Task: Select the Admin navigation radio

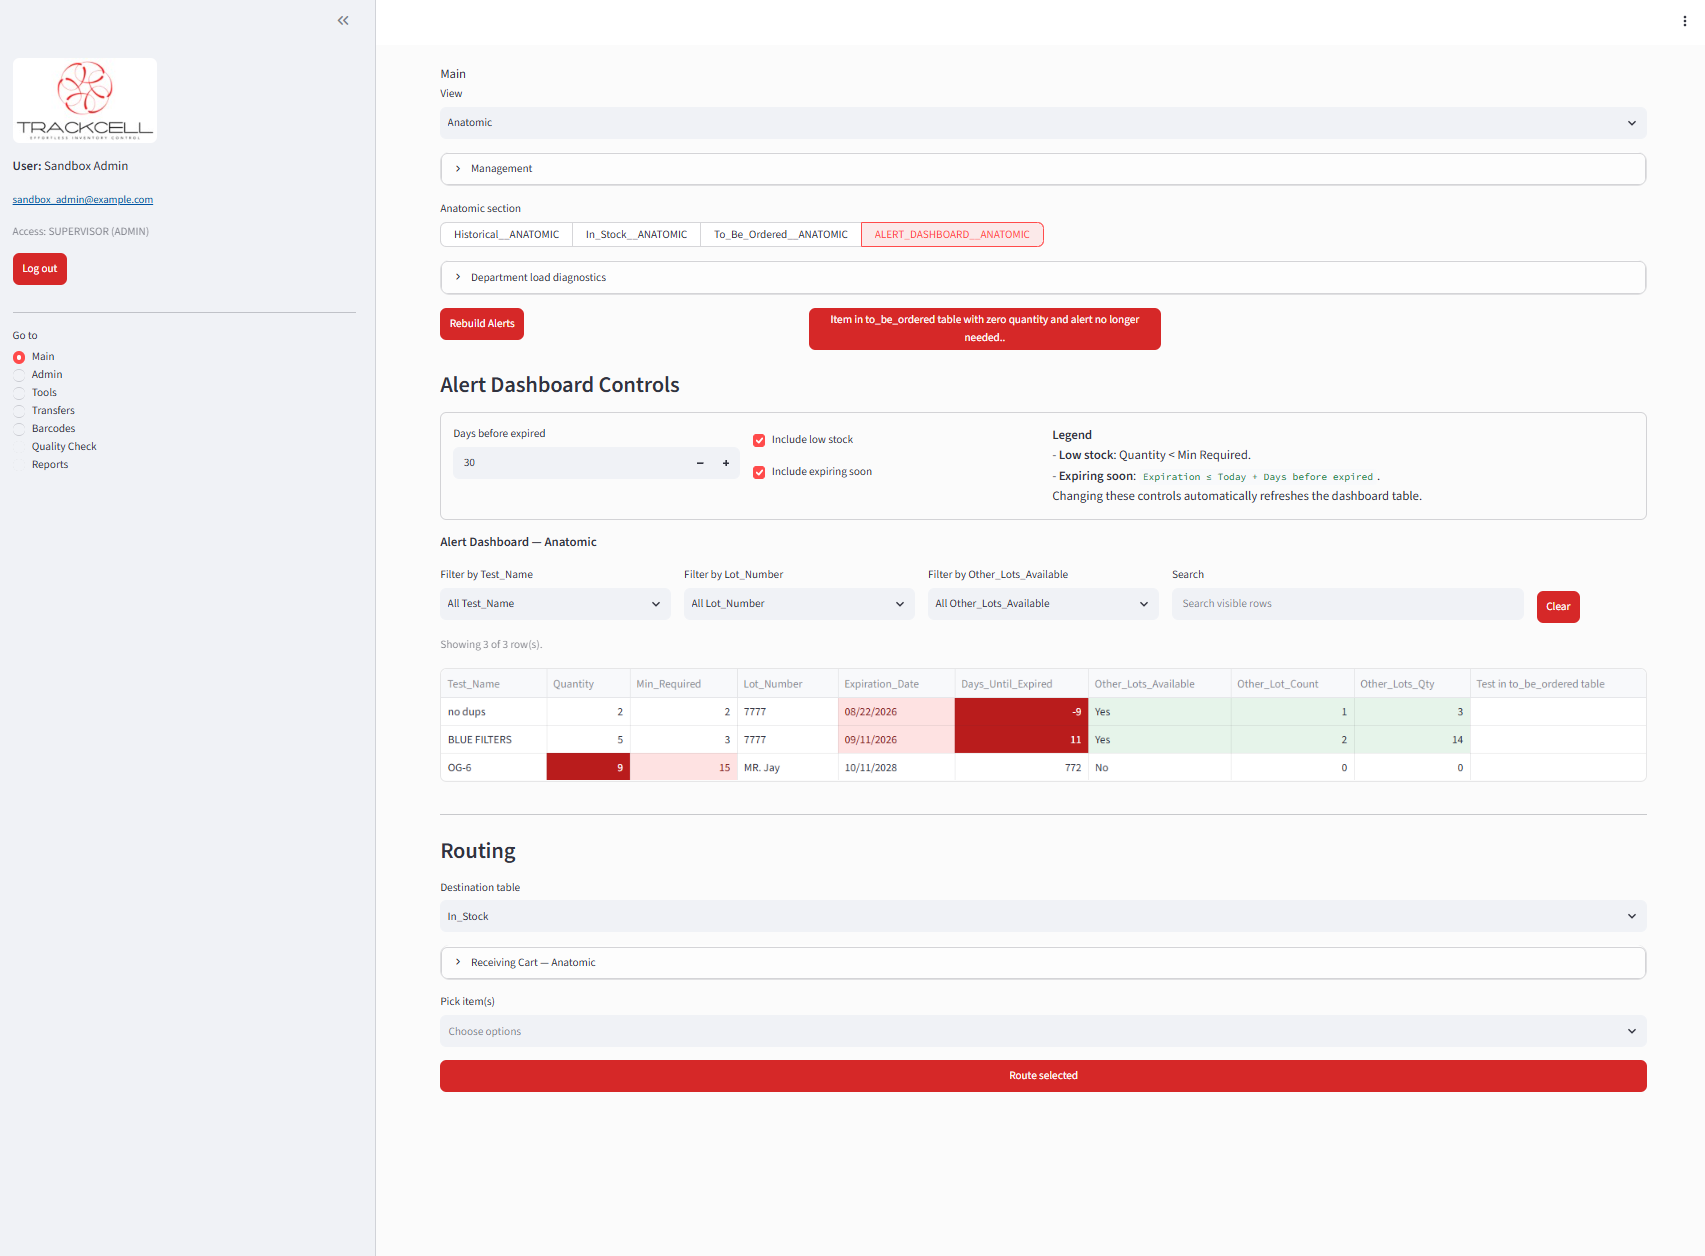Action: [x=19, y=375]
